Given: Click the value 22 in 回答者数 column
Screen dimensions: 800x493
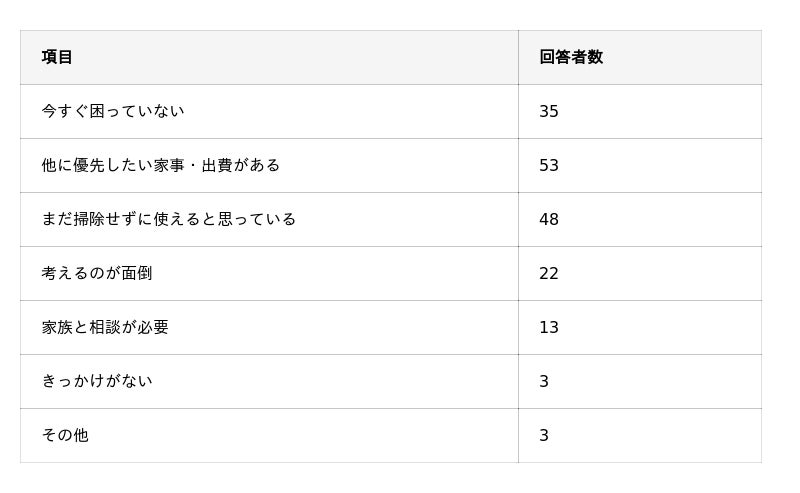Looking at the screenshot, I should pos(549,273).
